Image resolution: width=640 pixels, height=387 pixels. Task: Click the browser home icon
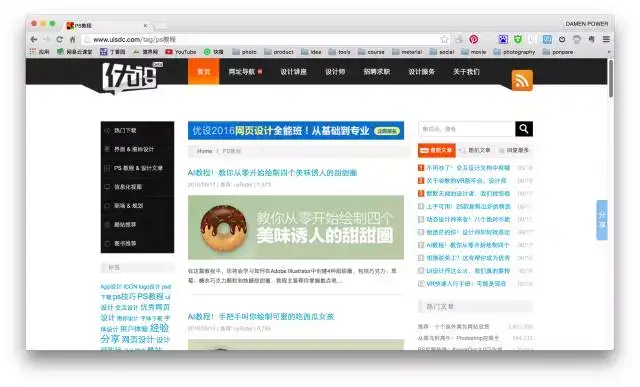click(73, 39)
